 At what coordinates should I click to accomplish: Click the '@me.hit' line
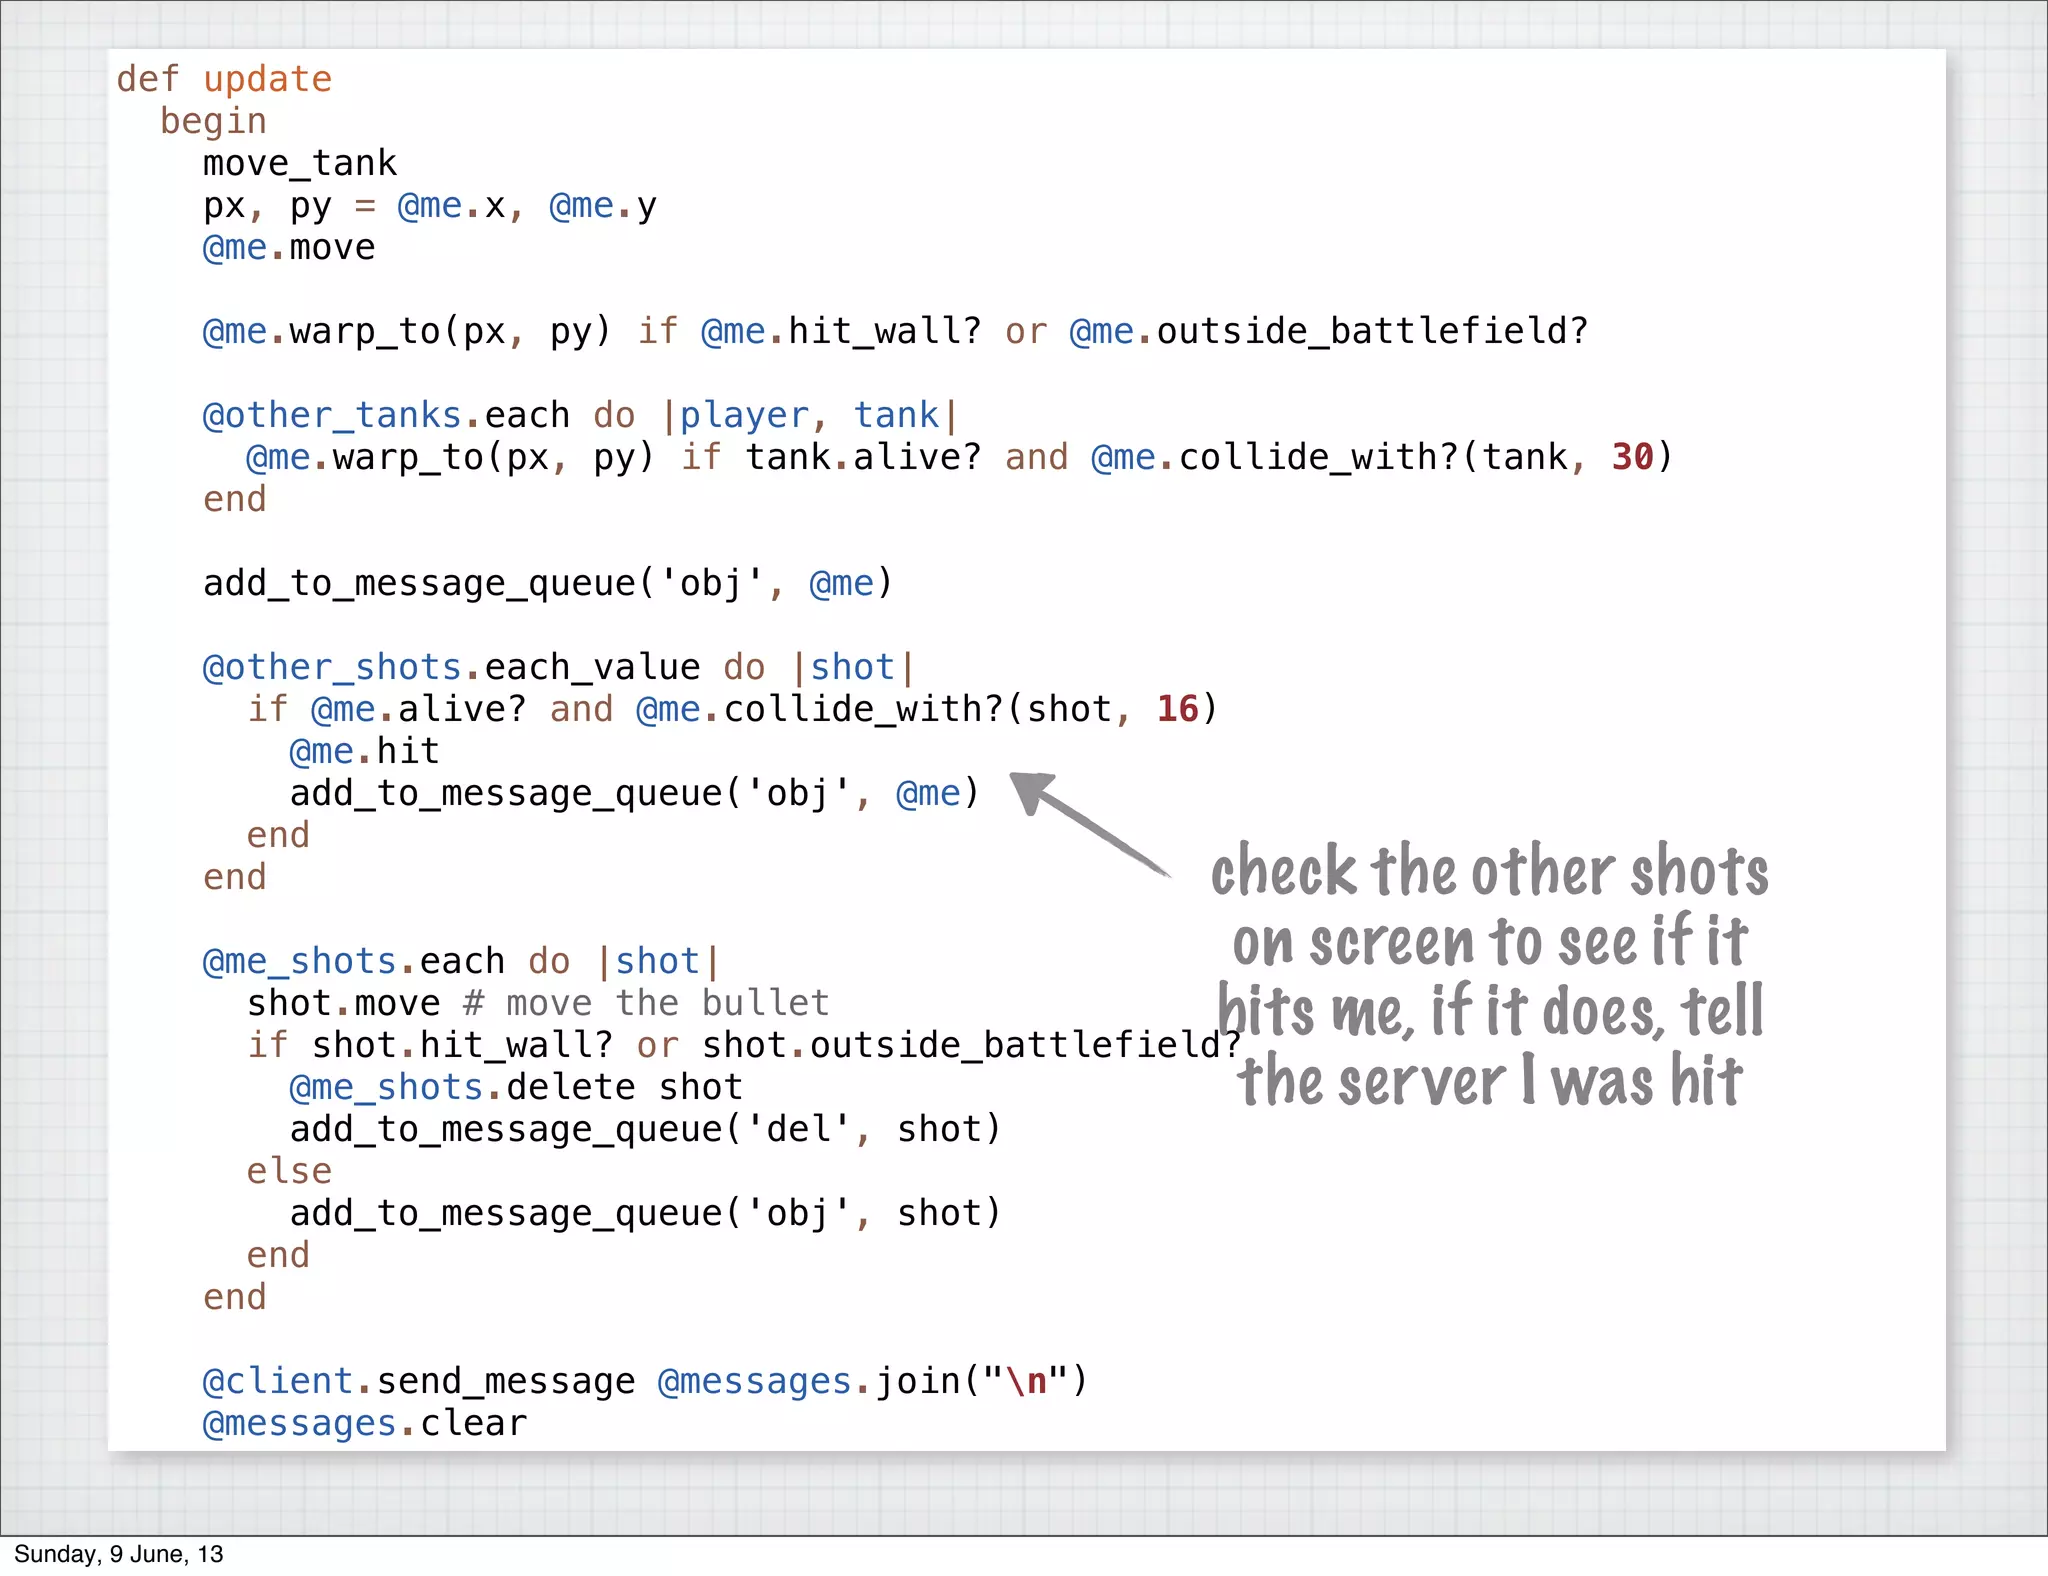point(364,751)
